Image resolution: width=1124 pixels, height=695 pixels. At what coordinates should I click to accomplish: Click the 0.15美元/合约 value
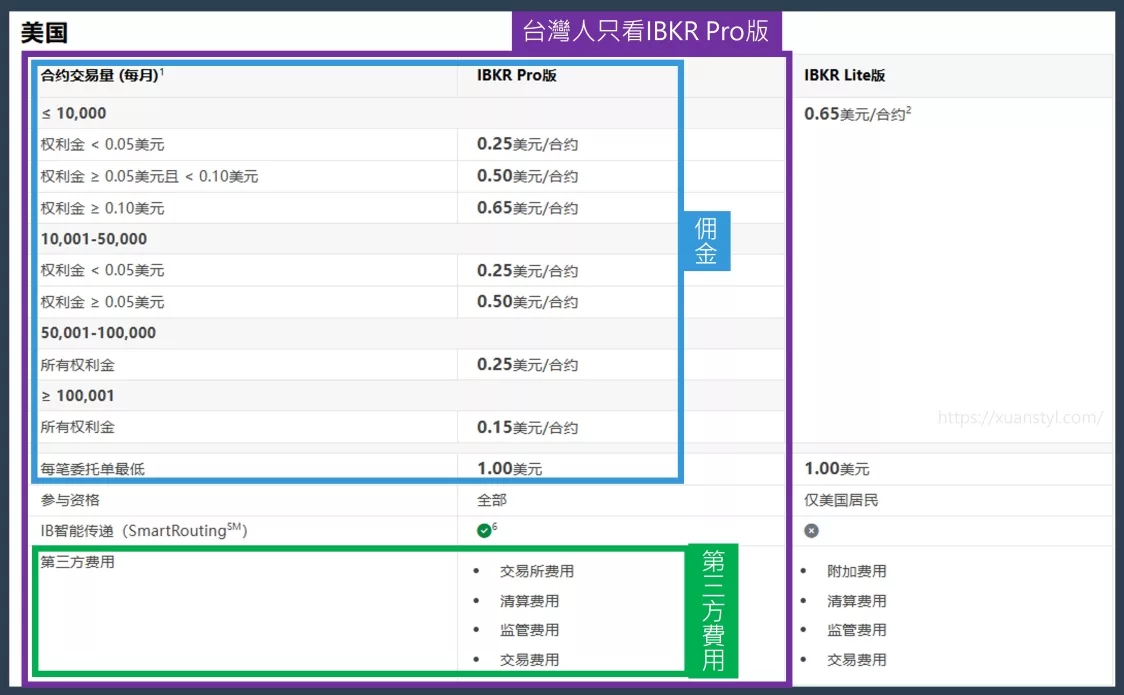[x=528, y=427]
